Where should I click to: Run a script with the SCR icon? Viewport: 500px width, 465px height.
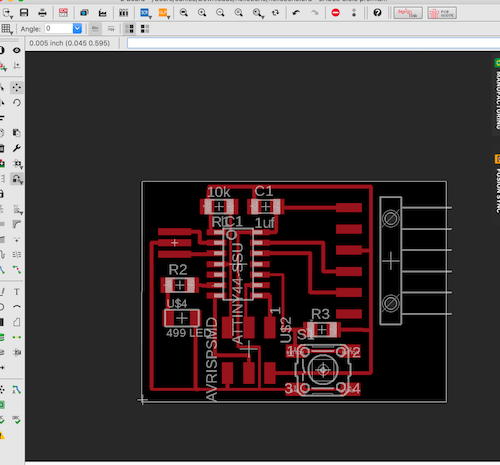[x=145, y=13]
